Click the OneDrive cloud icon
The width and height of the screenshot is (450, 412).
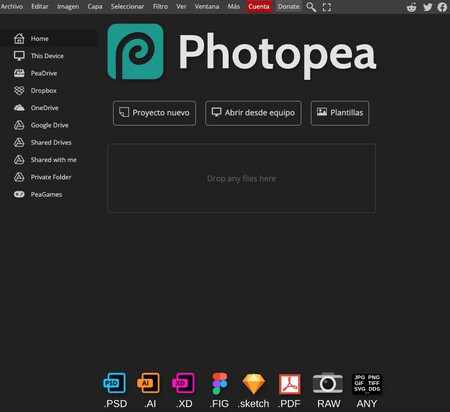pyautogui.click(x=19, y=108)
